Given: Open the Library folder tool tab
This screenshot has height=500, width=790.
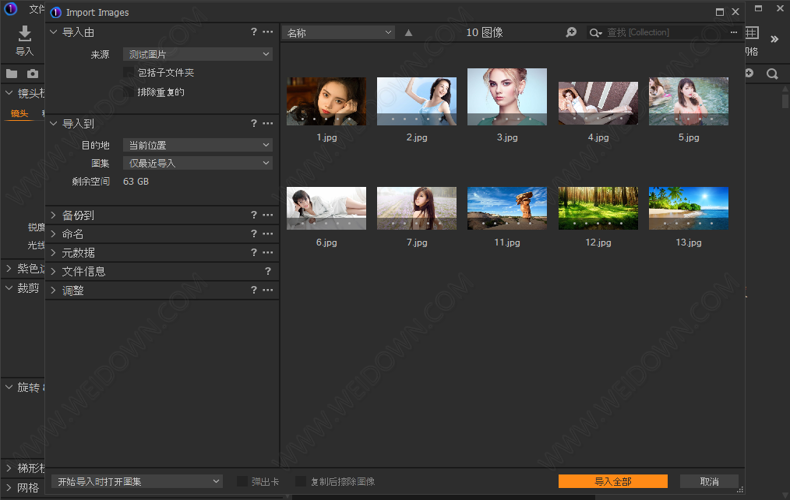Looking at the screenshot, I should [x=12, y=74].
